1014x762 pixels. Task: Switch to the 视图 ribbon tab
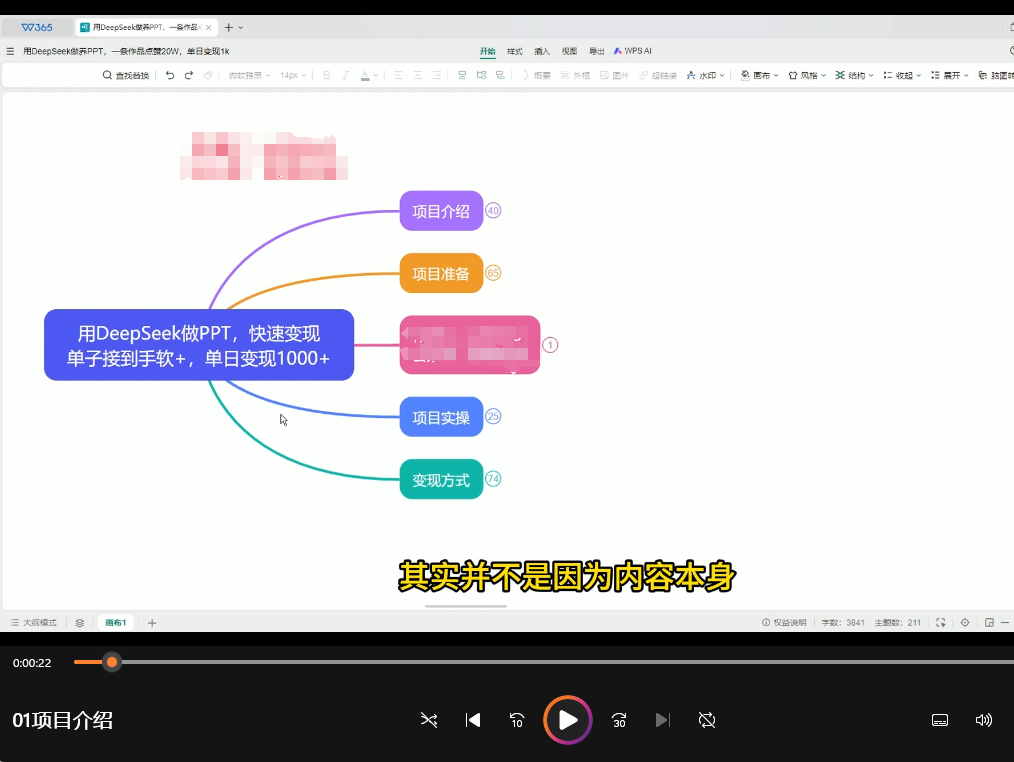coord(569,51)
